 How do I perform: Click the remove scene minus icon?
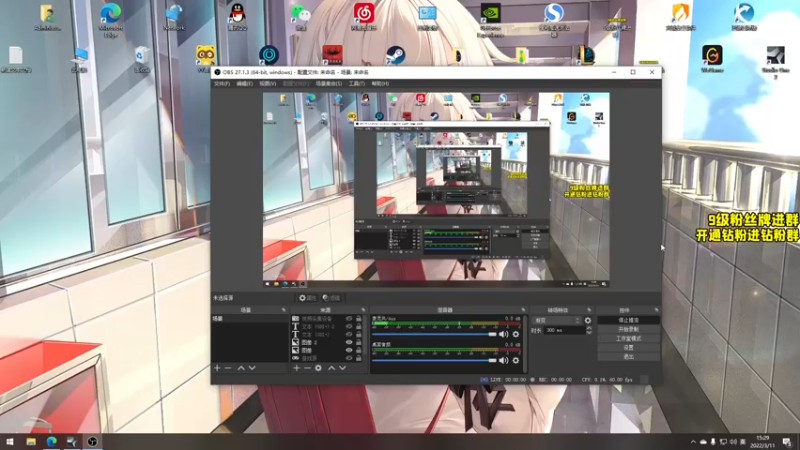228,368
